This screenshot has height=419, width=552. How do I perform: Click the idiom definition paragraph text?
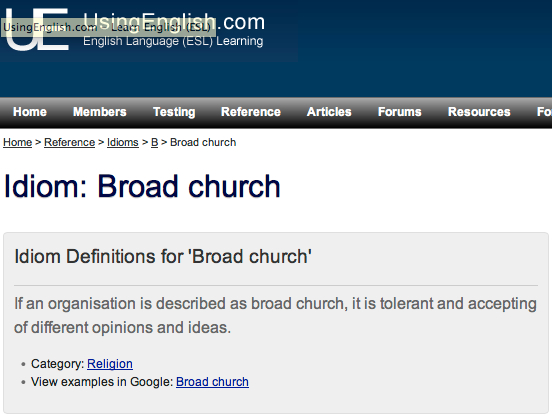pyautogui.click(x=275, y=315)
